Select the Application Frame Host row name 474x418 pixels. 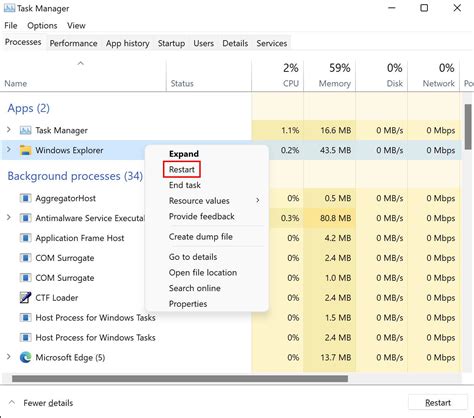click(x=80, y=238)
